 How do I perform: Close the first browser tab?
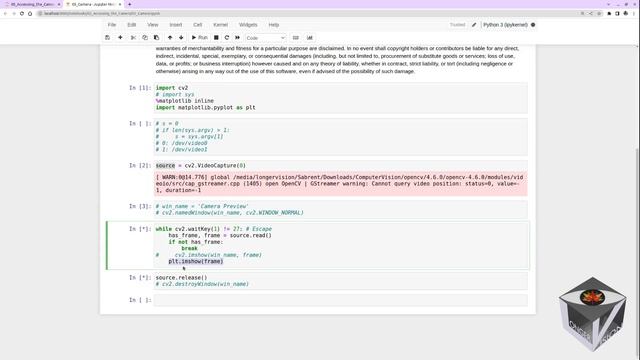click(x=58, y=4)
